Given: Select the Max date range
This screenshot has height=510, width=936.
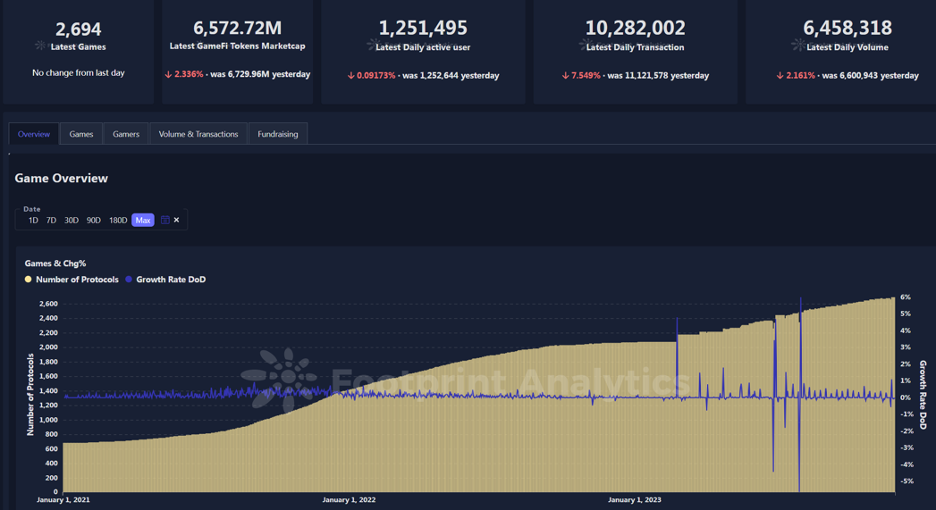Looking at the screenshot, I should (x=143, y=220).
